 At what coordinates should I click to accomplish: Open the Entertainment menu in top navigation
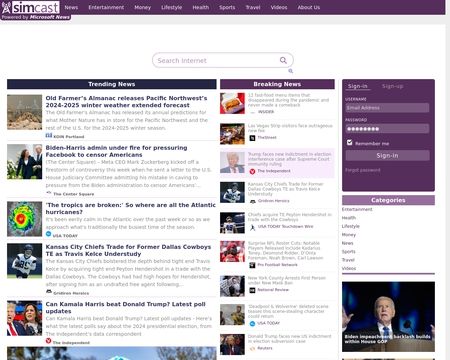(x=106, y=7)
